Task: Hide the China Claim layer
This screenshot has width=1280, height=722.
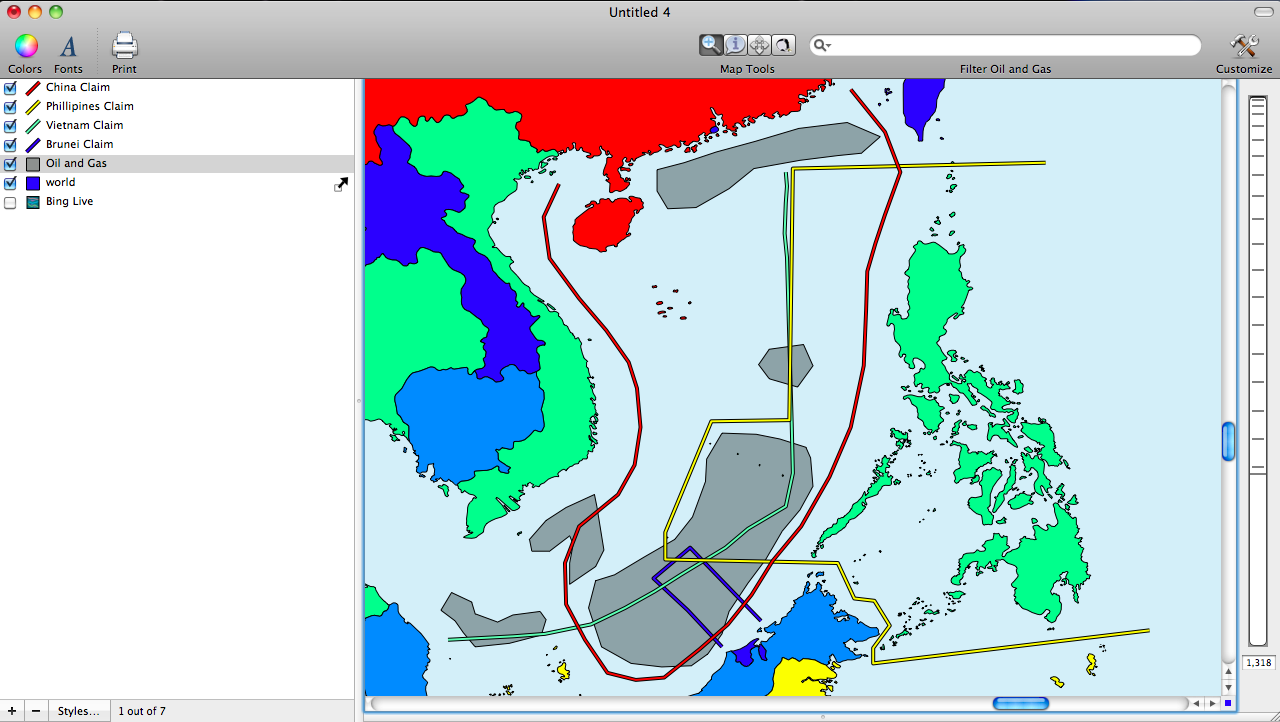Action: point(11,88)
